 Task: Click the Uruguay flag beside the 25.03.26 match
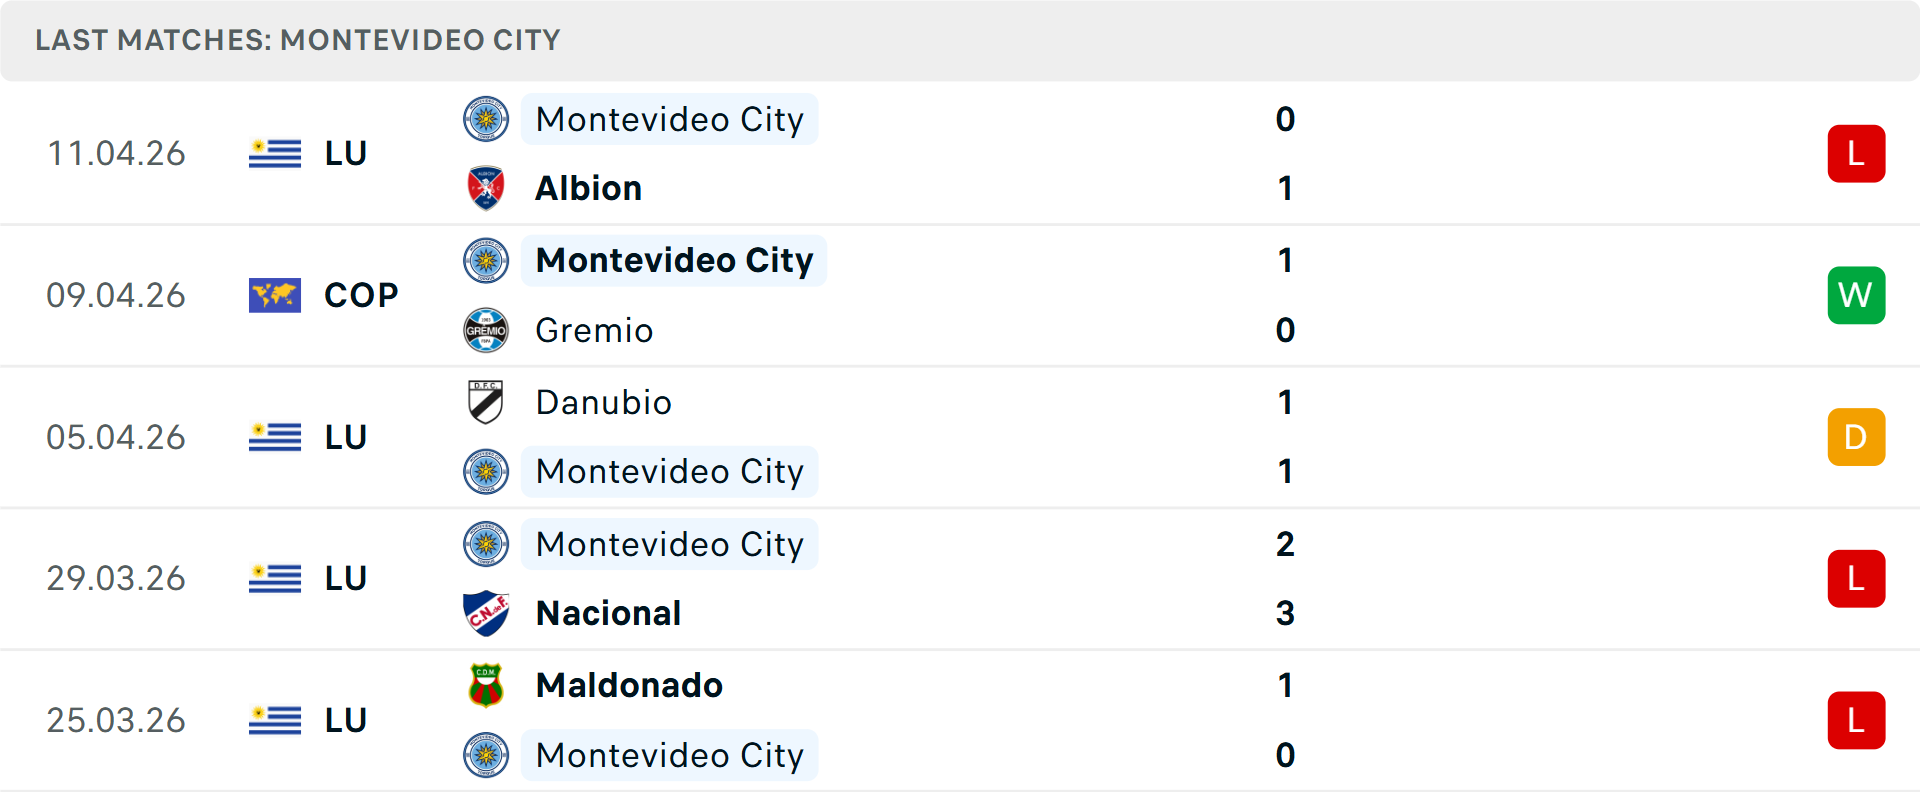(x=275, y=720)
